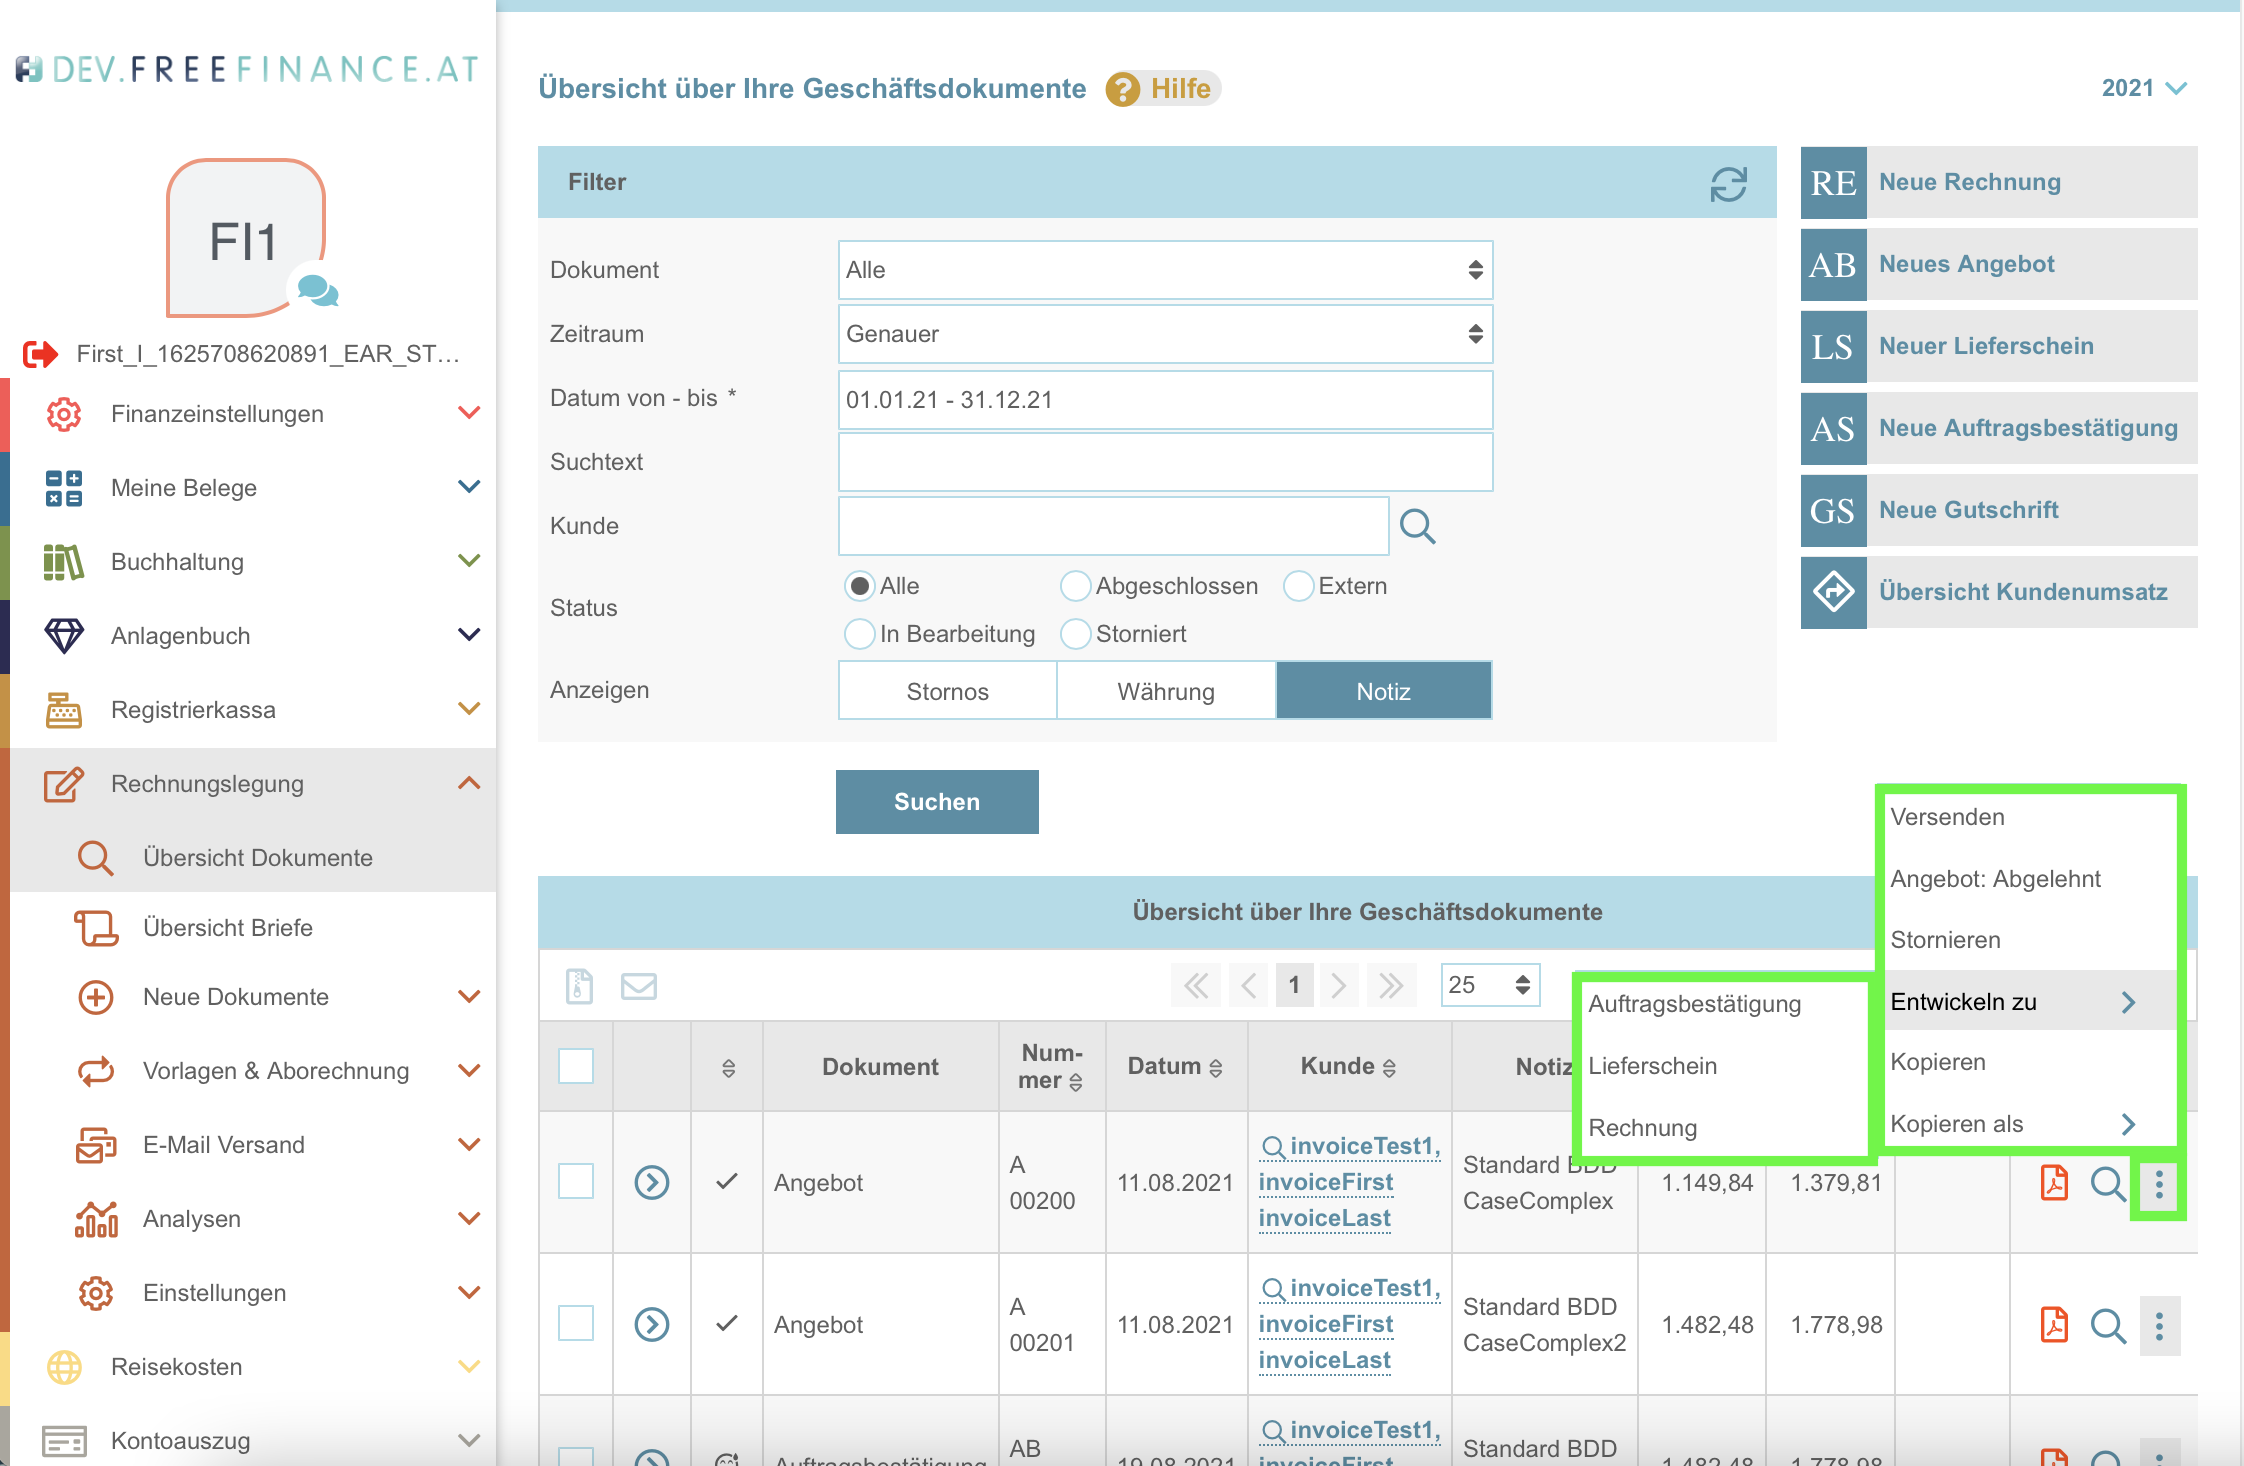Click the Suchtext input field
The width and height of the screenshot is (2244, 1466).
click(x=1165, y=462)
